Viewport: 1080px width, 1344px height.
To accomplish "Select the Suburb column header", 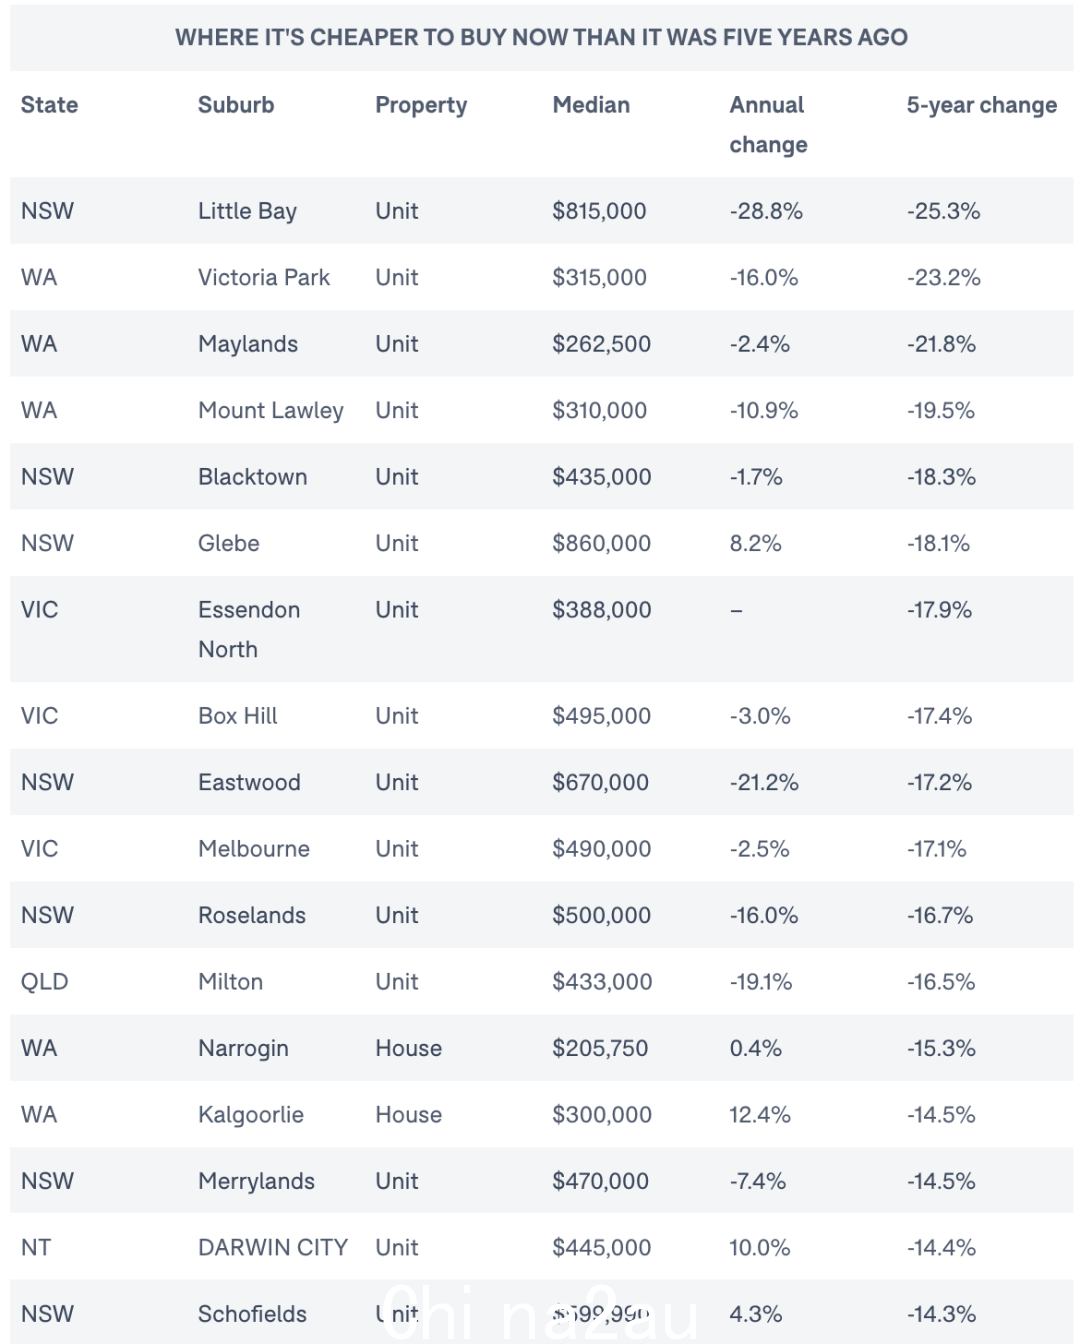I will point(236,105).
